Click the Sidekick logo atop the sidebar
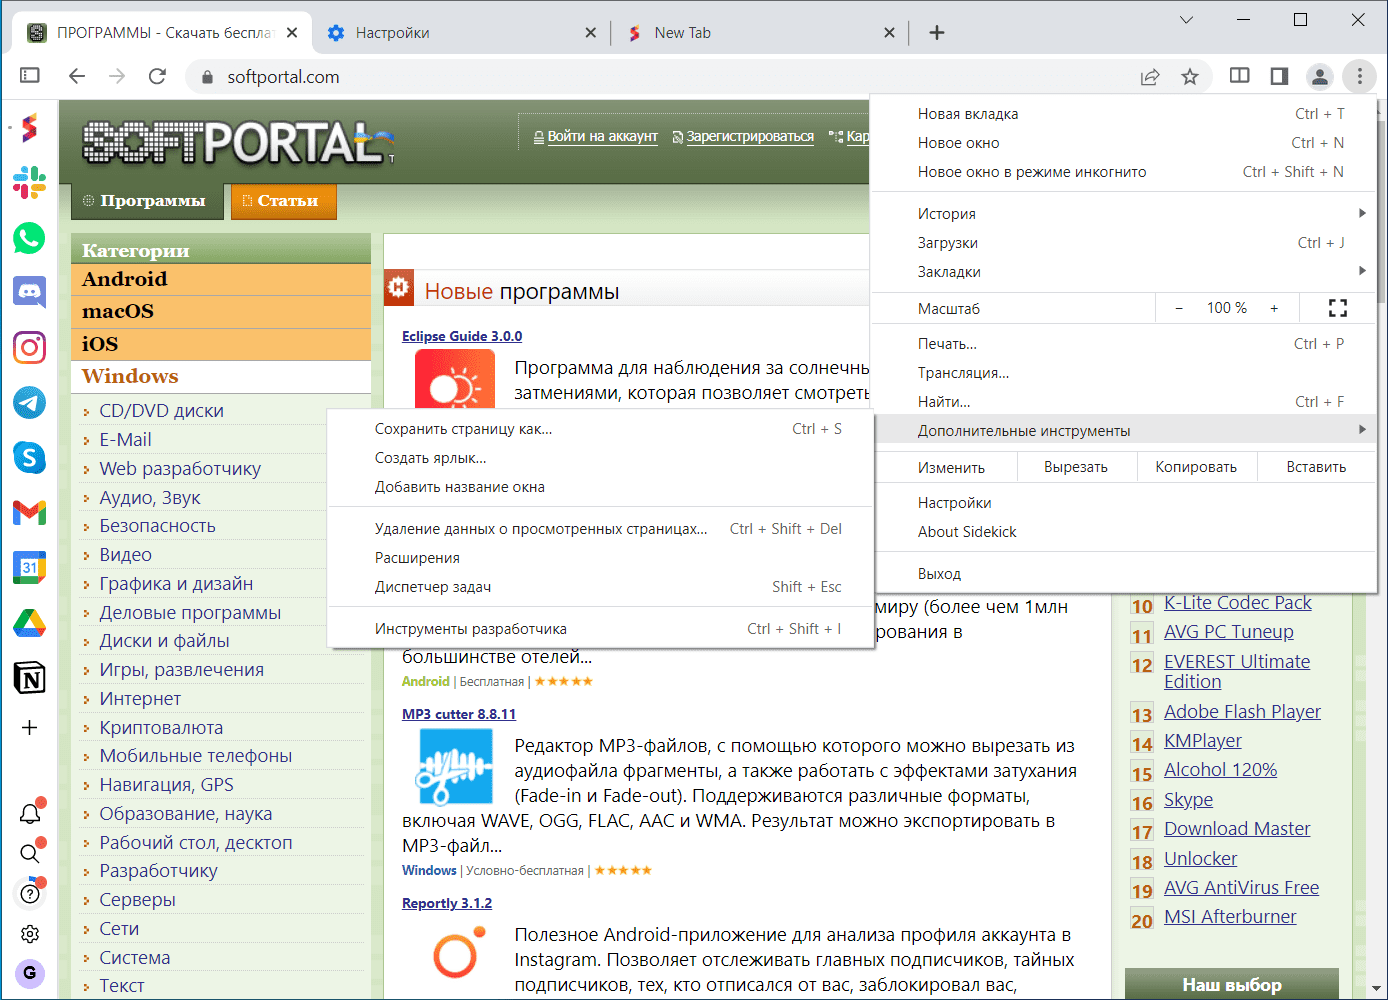This screenshot has width=1388, height=1000. coord(30,128)
